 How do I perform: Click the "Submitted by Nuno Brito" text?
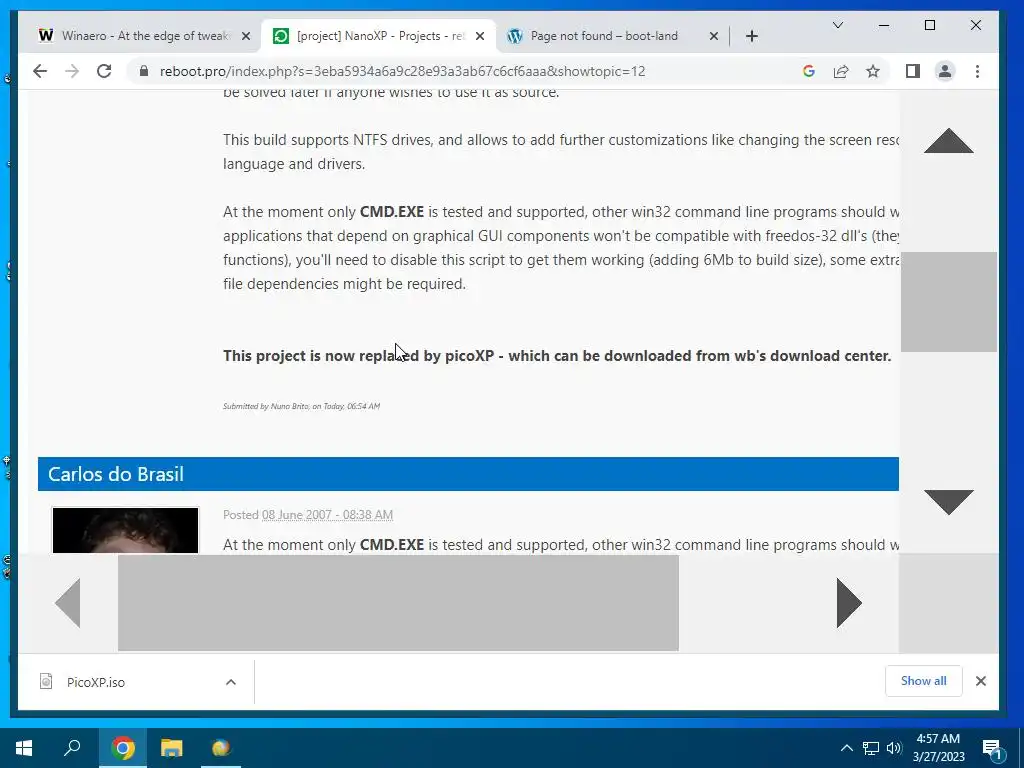tap(301, 406)
